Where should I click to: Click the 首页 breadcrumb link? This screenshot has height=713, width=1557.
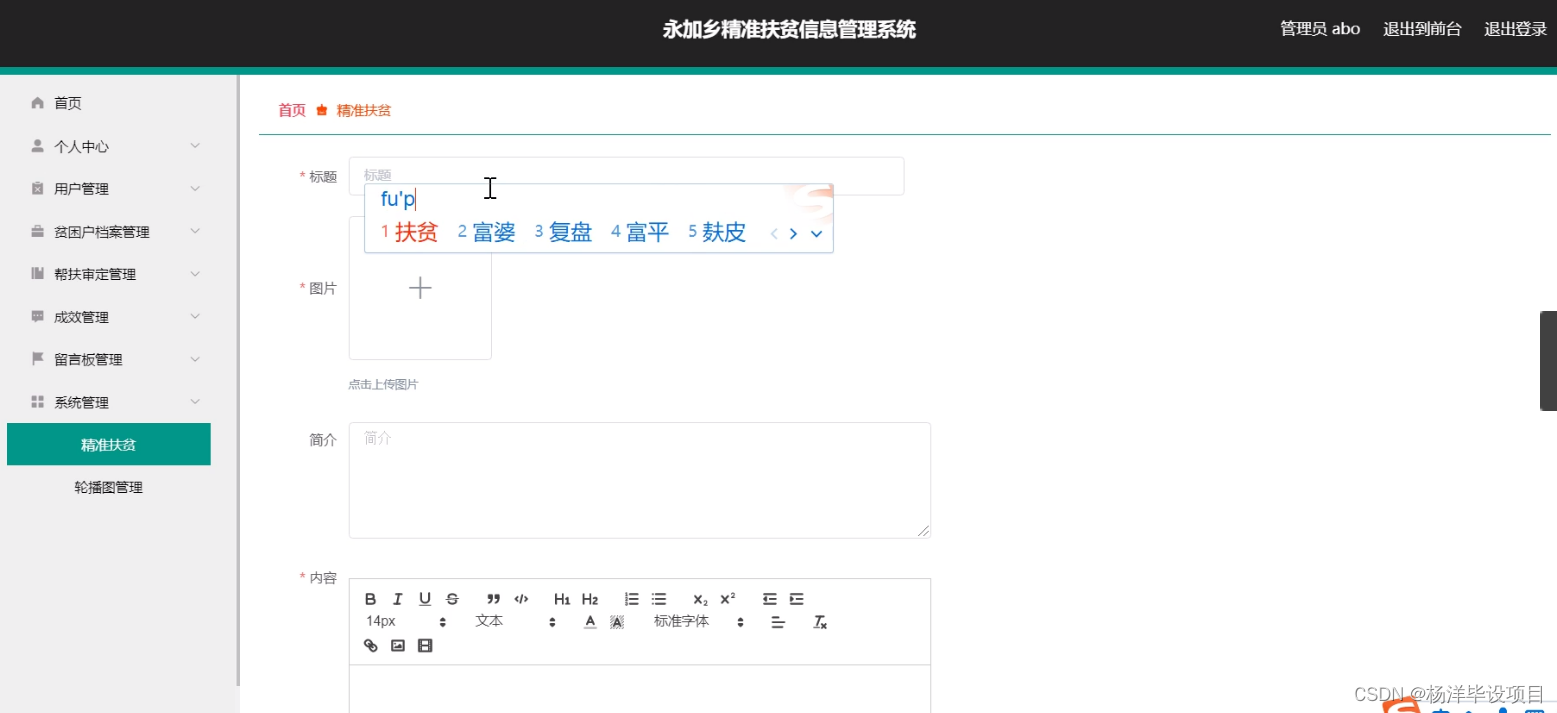click(292, 110)
